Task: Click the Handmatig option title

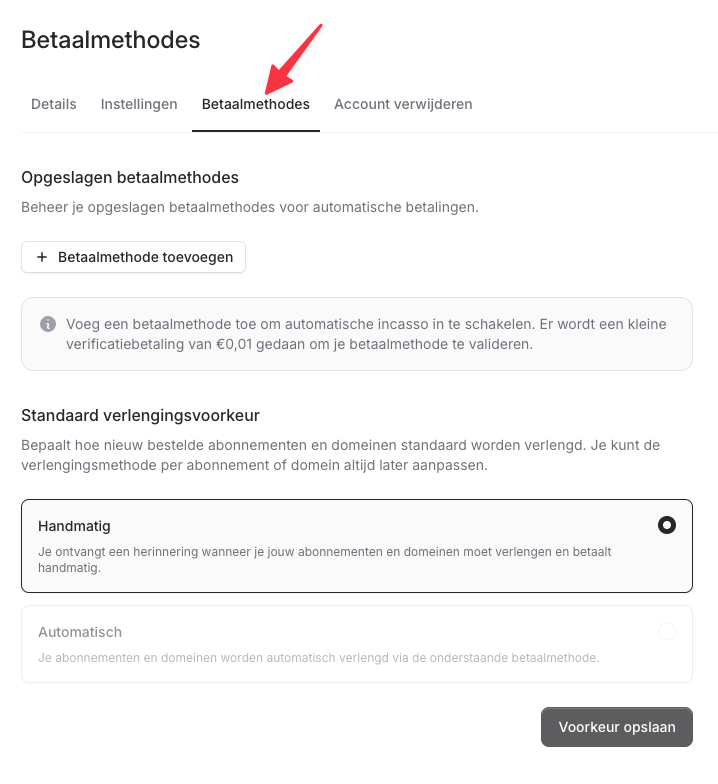Action: click(x=74, y=525)
